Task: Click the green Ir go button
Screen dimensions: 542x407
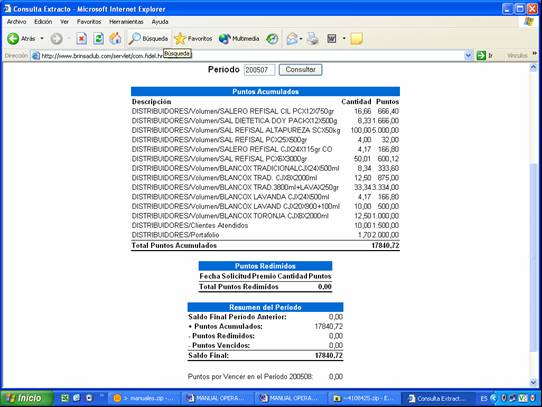Action: click(485, 55)
